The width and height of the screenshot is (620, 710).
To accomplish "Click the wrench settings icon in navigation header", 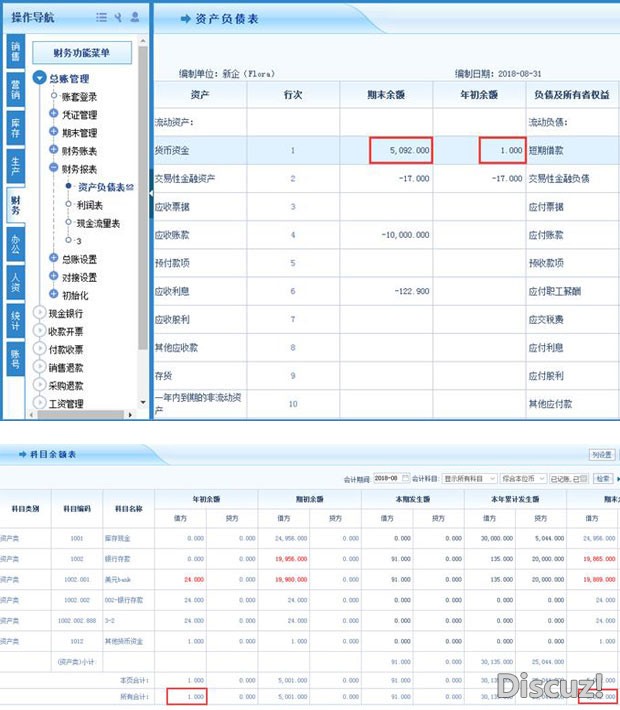I will pyautogui.click(x=118, y=17).
